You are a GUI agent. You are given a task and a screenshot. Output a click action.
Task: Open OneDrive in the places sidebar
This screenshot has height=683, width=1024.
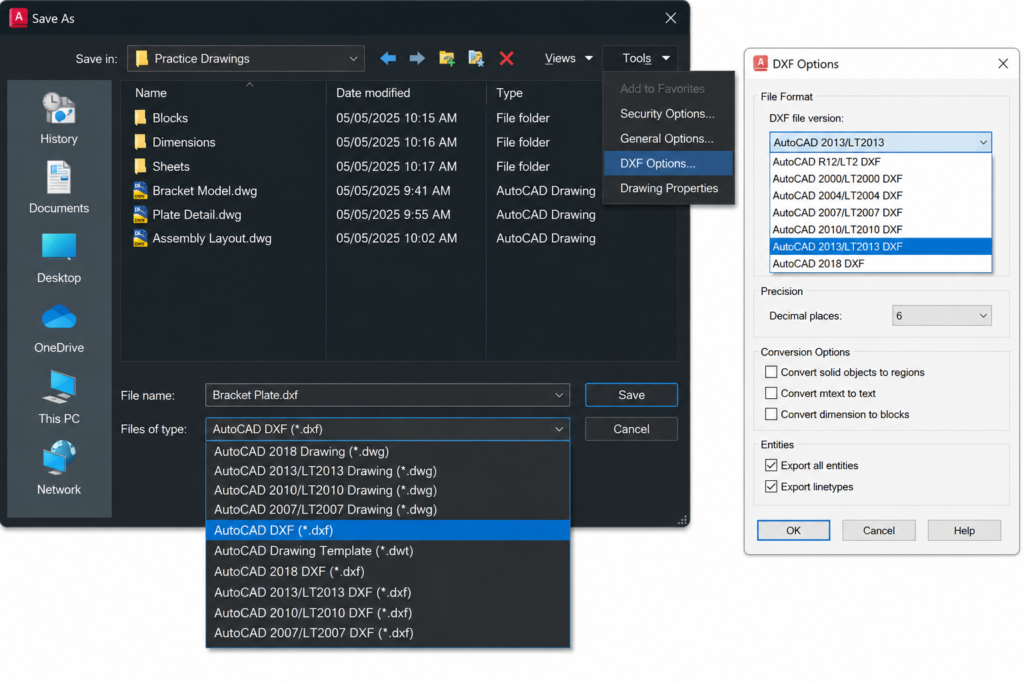click(x=59, y=328)
